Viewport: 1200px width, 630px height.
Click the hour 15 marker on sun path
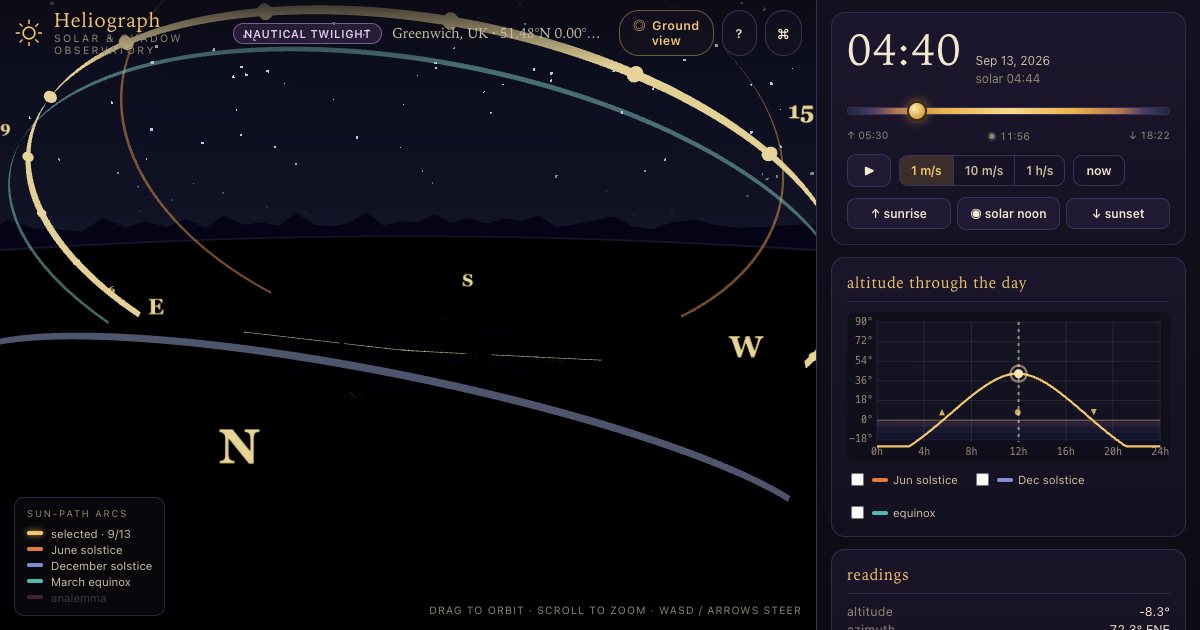(x=801, y=114)
